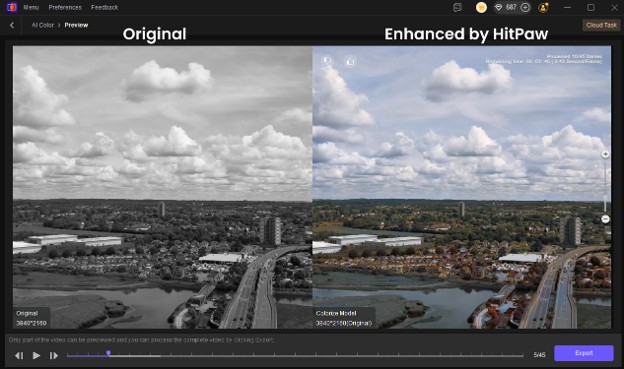Viewport: 624px width, 369px height.
Task: Step to the previous frame
Action: coord(19,355)
